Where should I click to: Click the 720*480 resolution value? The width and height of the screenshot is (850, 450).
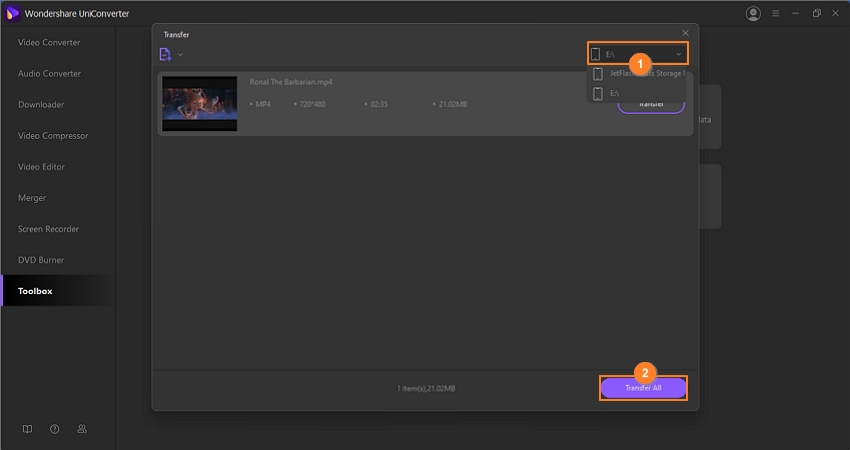(x=312, y=104)
